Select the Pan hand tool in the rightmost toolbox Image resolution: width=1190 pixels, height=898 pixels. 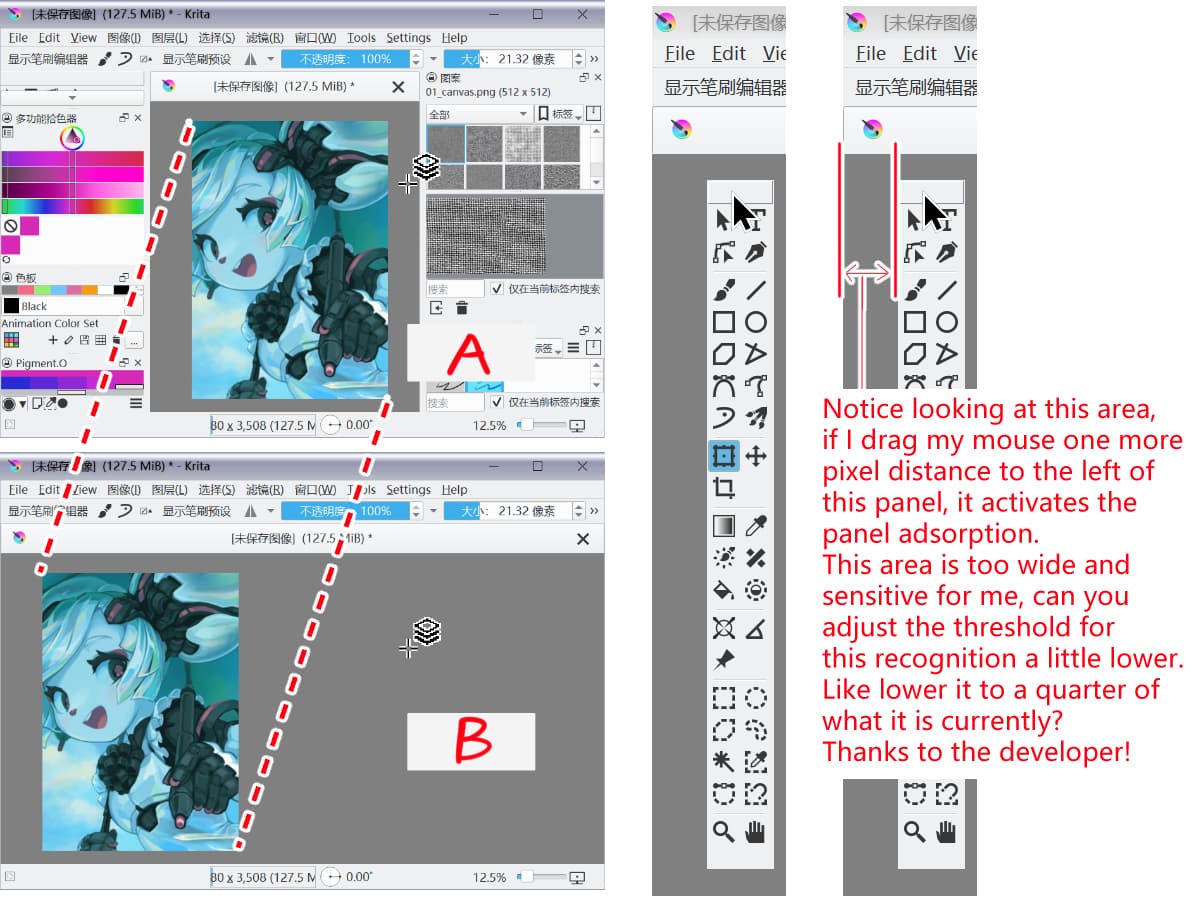[946, 832]
